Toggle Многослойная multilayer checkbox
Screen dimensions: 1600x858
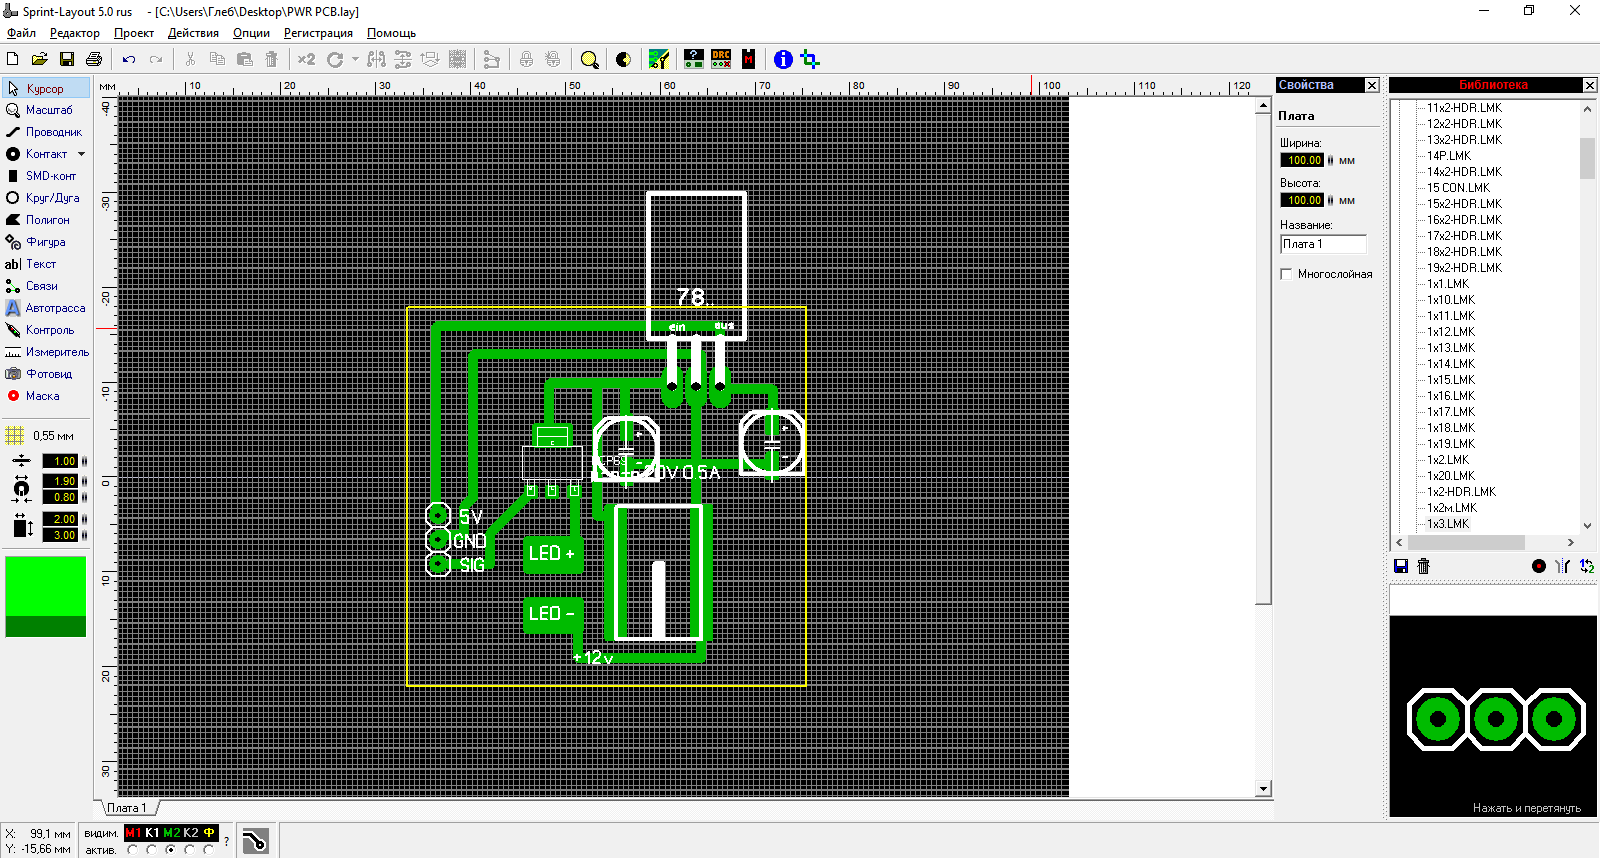[1287, 274]
